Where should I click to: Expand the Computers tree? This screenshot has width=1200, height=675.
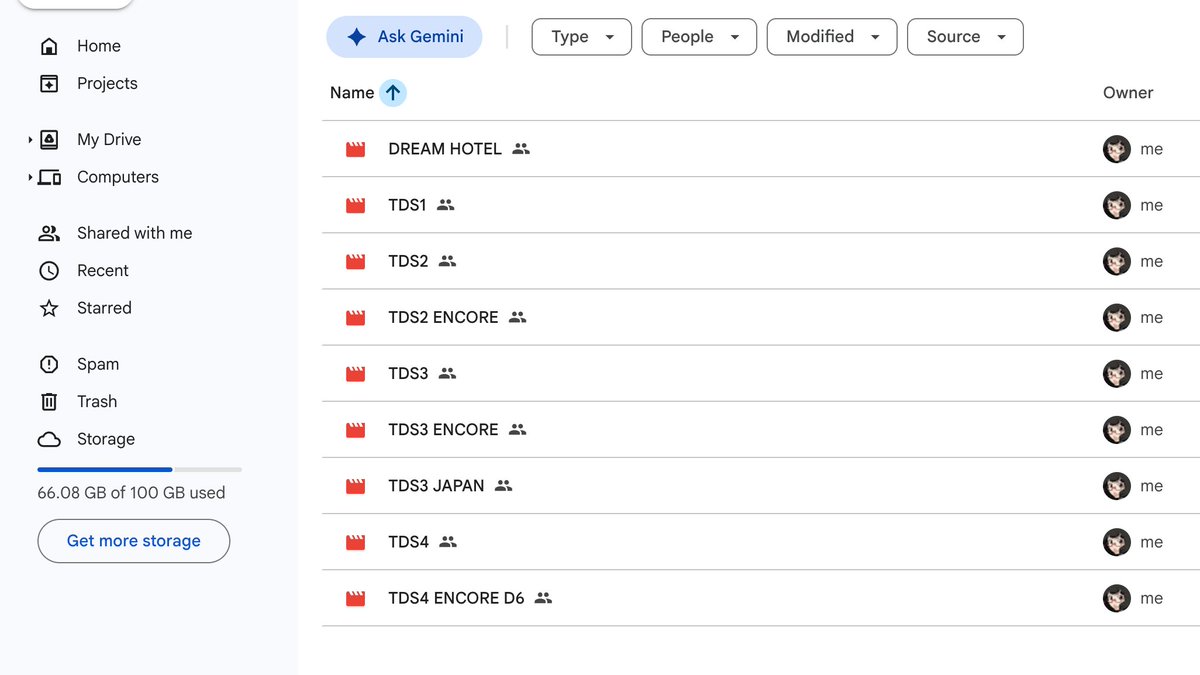click(30, 177)
